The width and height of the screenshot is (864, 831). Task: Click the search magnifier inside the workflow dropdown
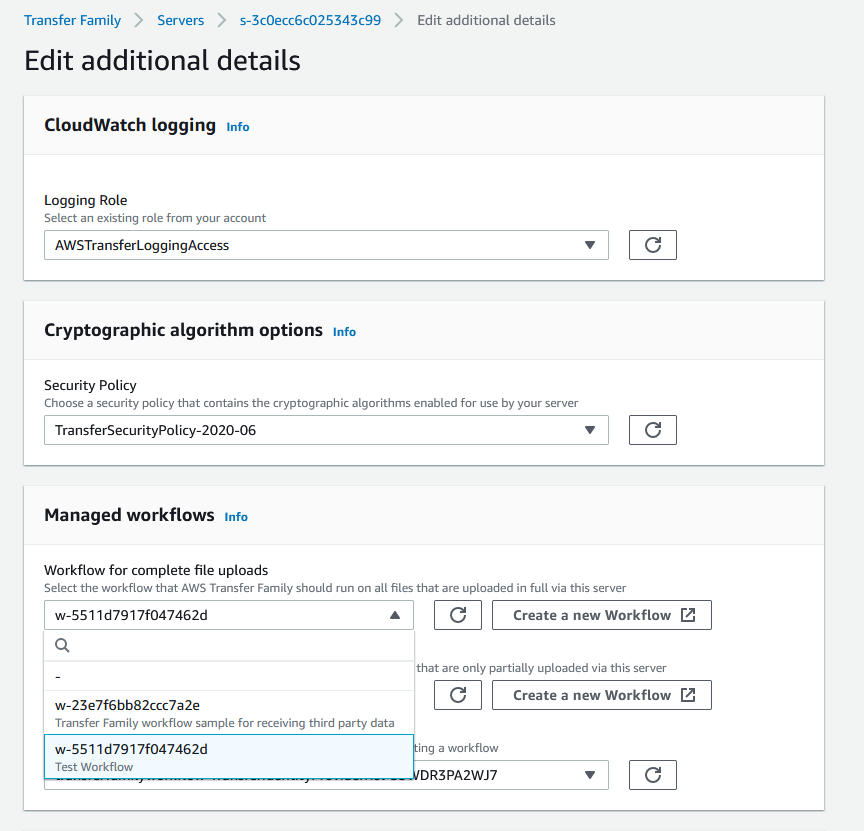click(x=62, y=645)
